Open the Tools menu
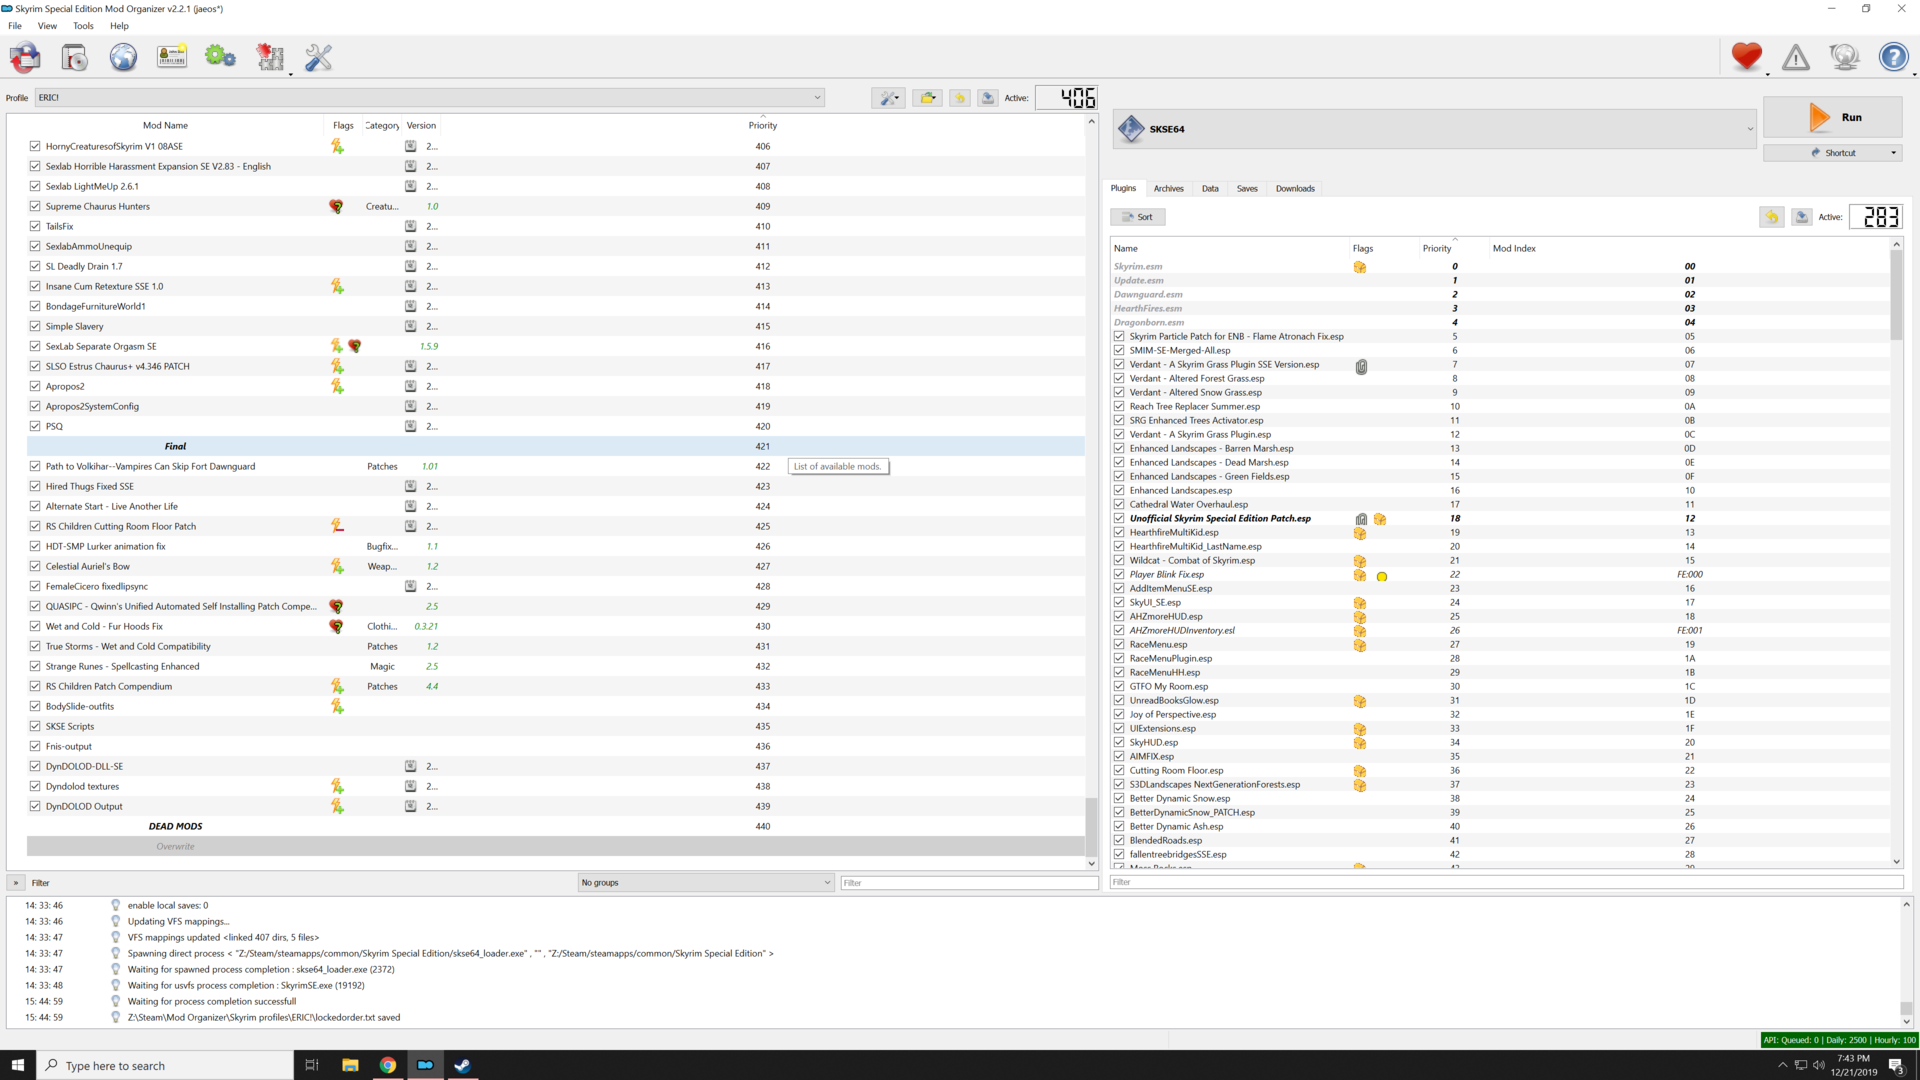The image size is (1920, 1080). point(83,26)
